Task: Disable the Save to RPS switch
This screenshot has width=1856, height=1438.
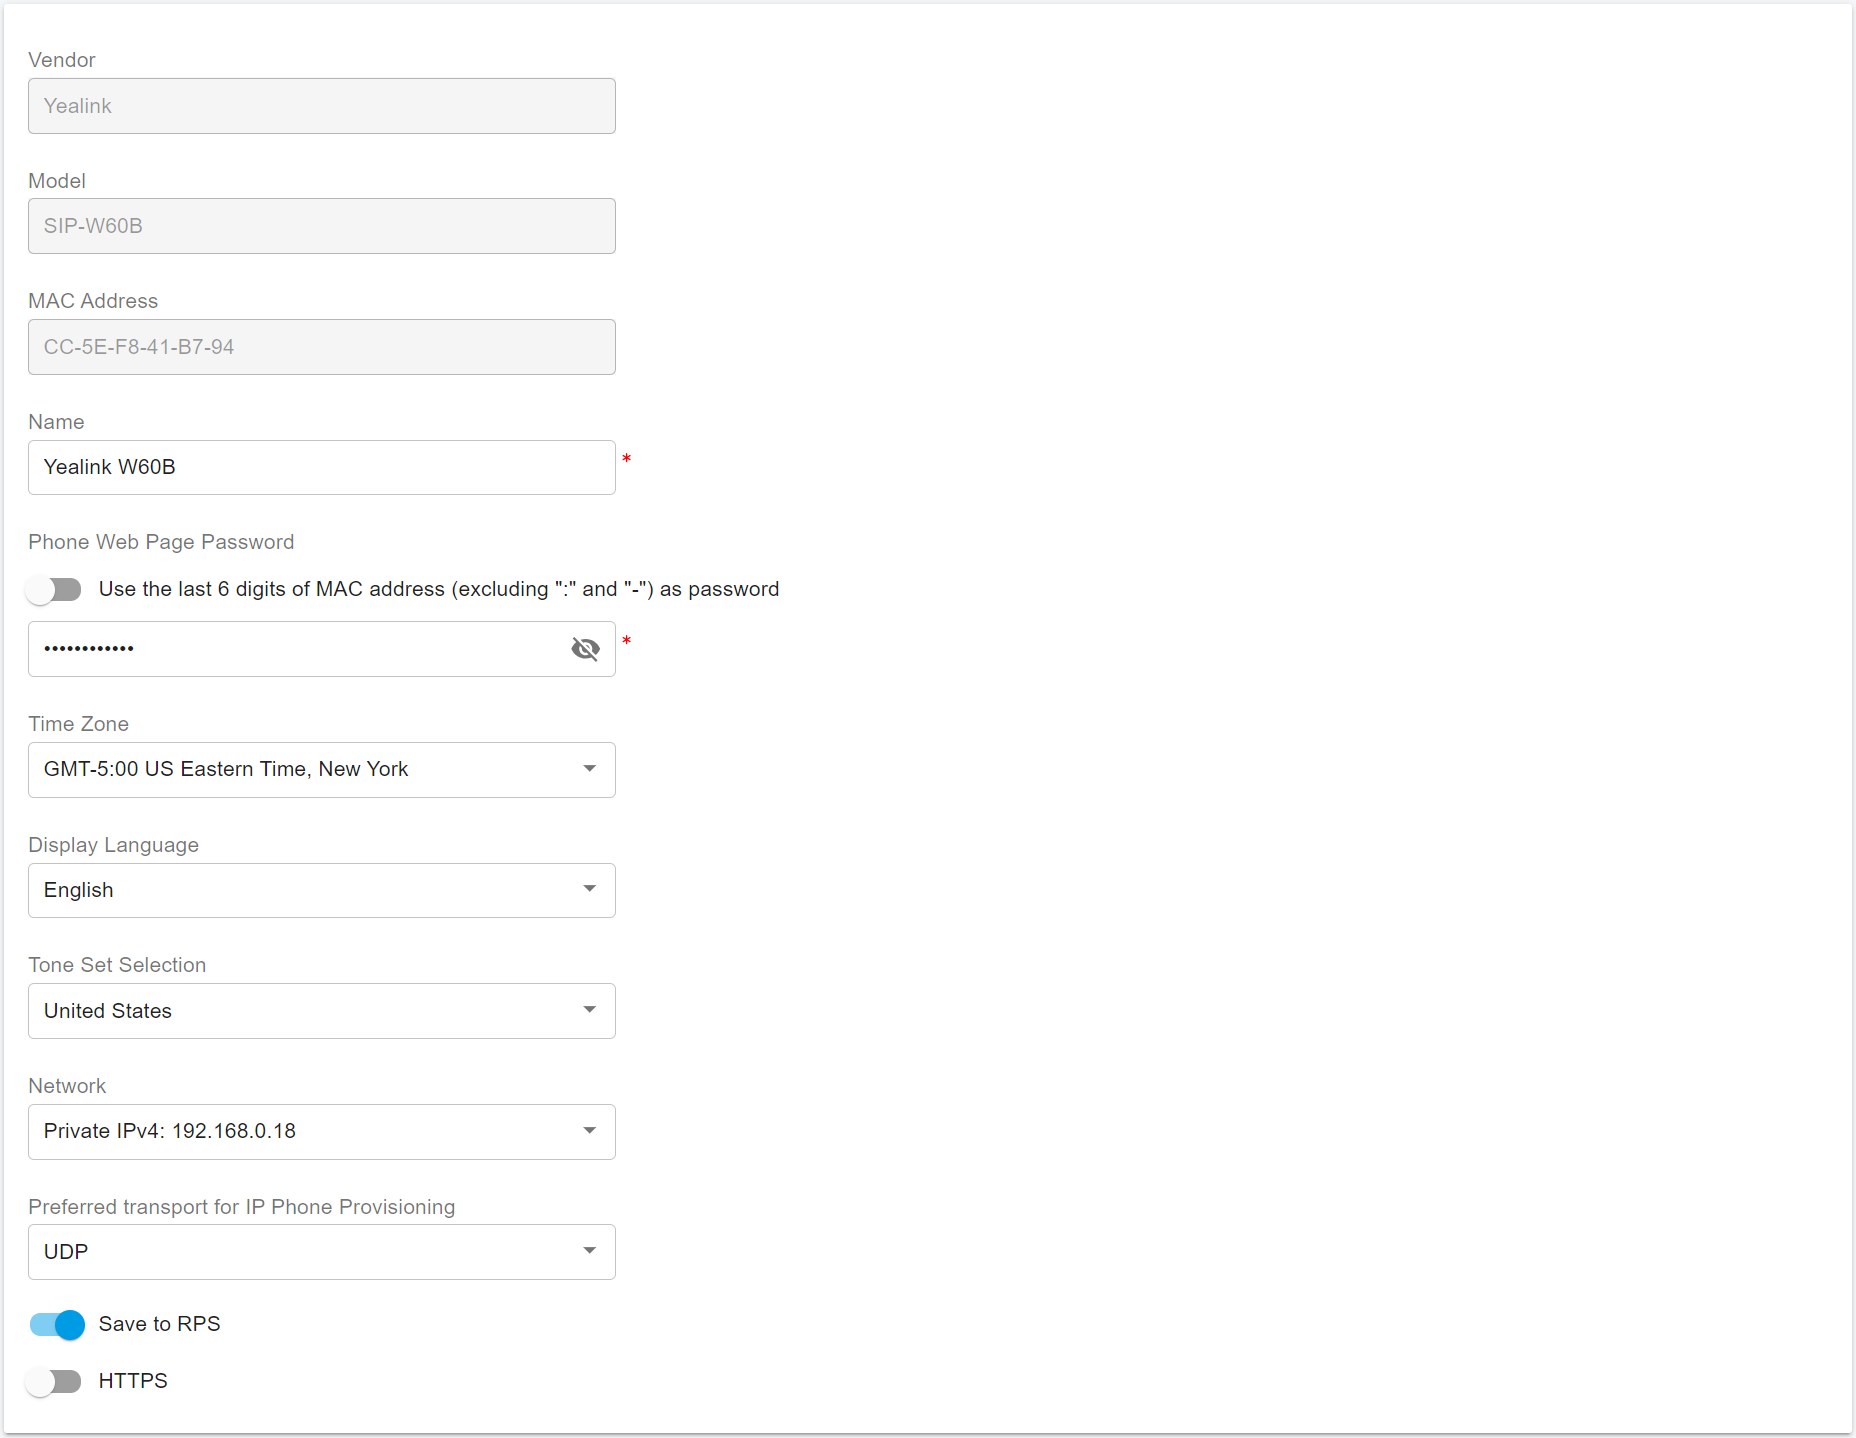Action: click(57, 1325)
